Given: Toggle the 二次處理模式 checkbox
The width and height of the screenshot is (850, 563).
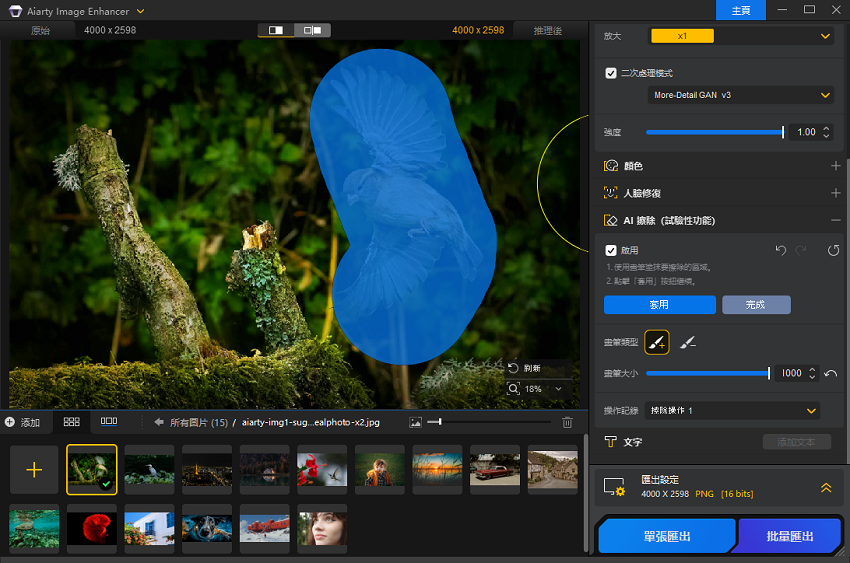Looking at the screenshot, I should 611,73.
